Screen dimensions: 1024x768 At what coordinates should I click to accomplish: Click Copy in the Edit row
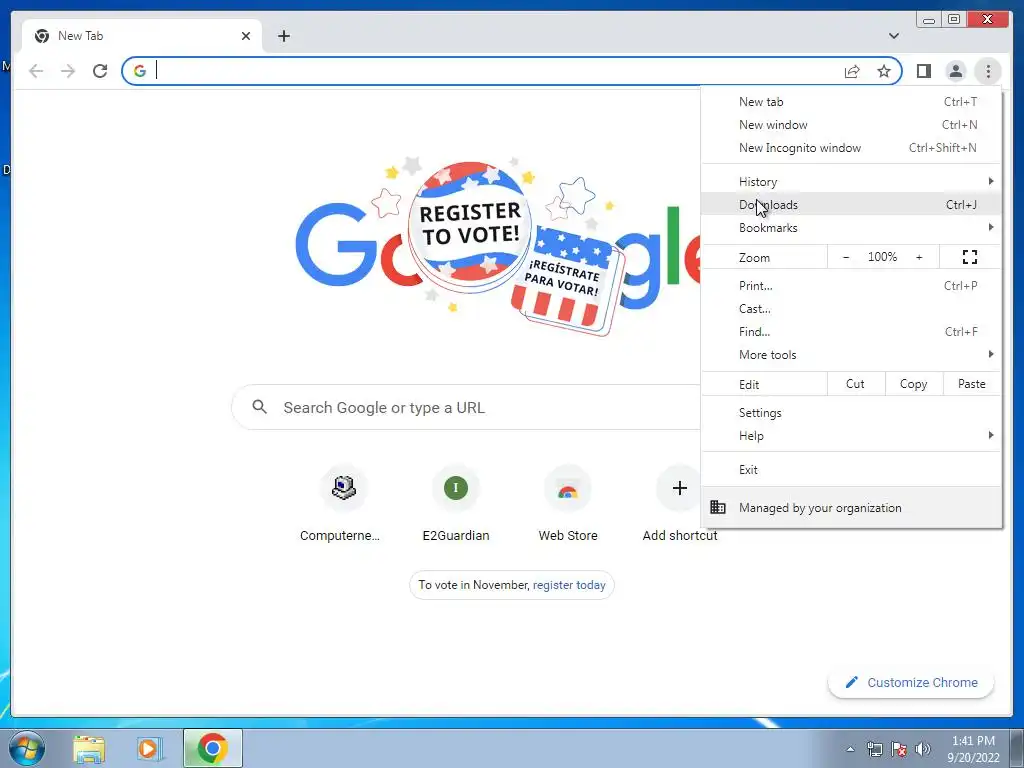tap(914, 384)
